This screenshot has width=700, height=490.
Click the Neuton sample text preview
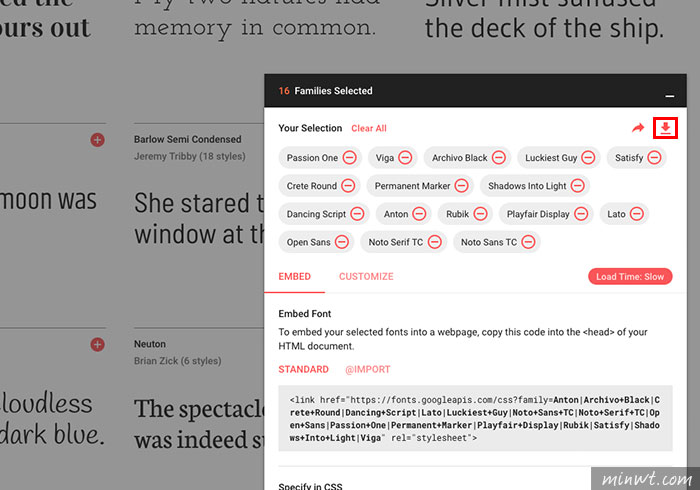[x=199, y=424]
